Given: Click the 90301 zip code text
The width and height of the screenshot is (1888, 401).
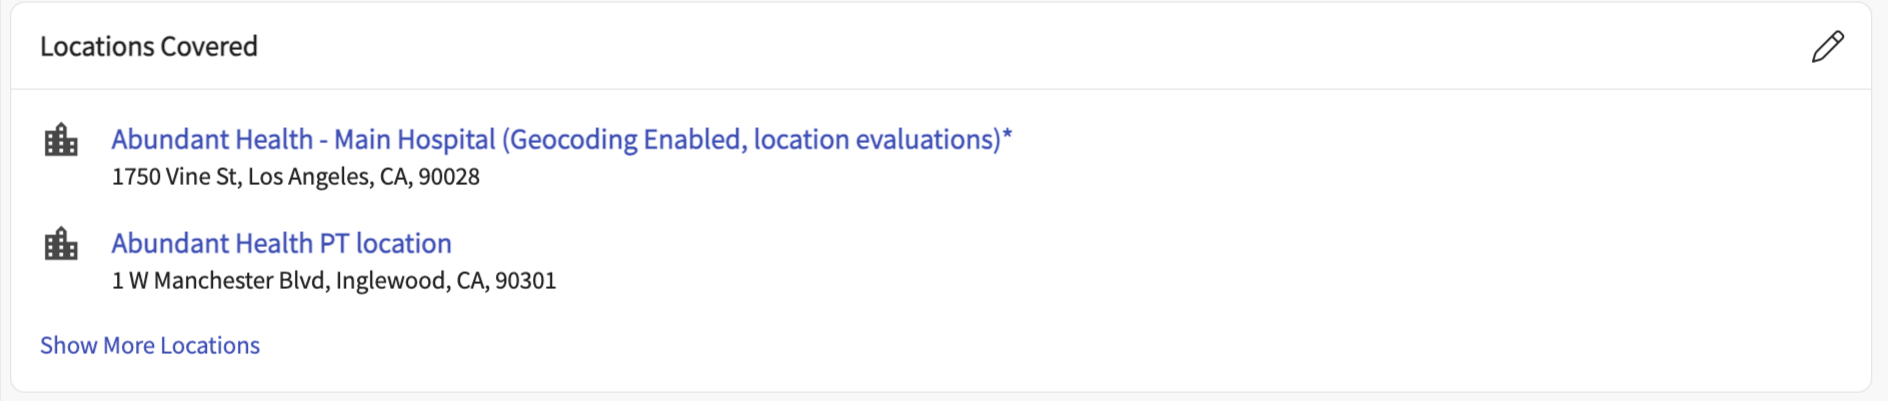Looking at the screenshot, I should pos(525,281).
